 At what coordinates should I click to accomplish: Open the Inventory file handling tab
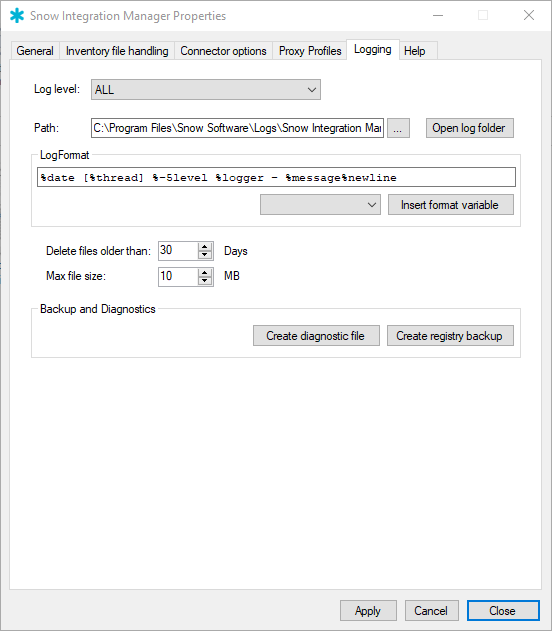pos(117,51)
